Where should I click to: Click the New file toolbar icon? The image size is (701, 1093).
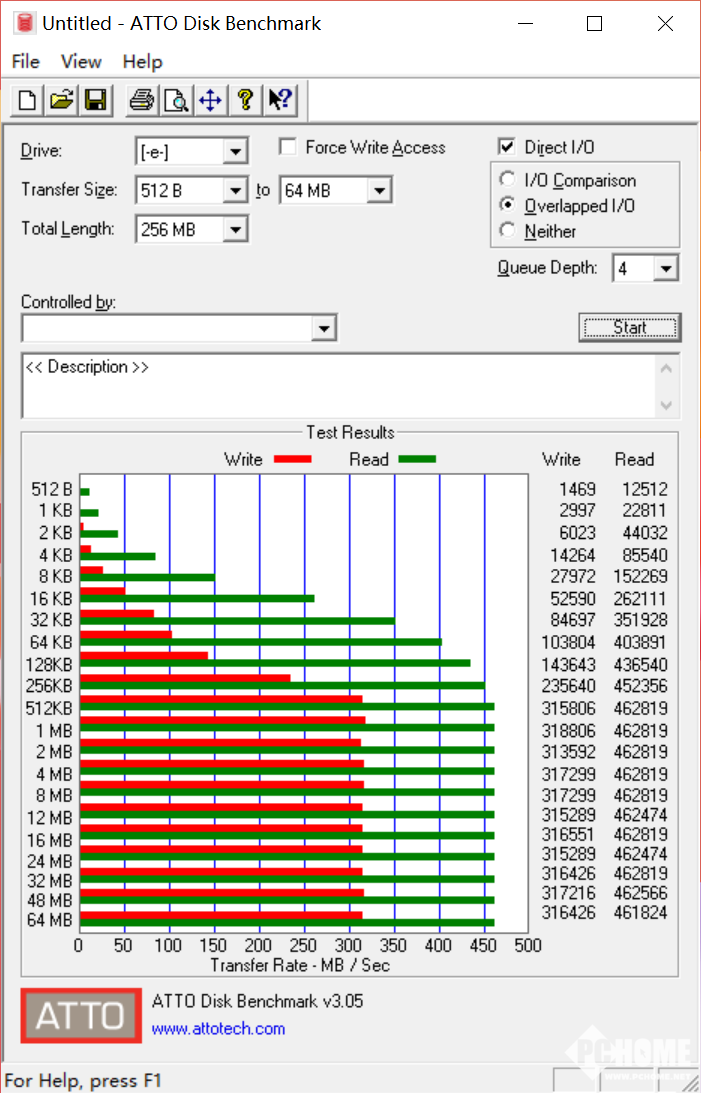tap(28, 100)
